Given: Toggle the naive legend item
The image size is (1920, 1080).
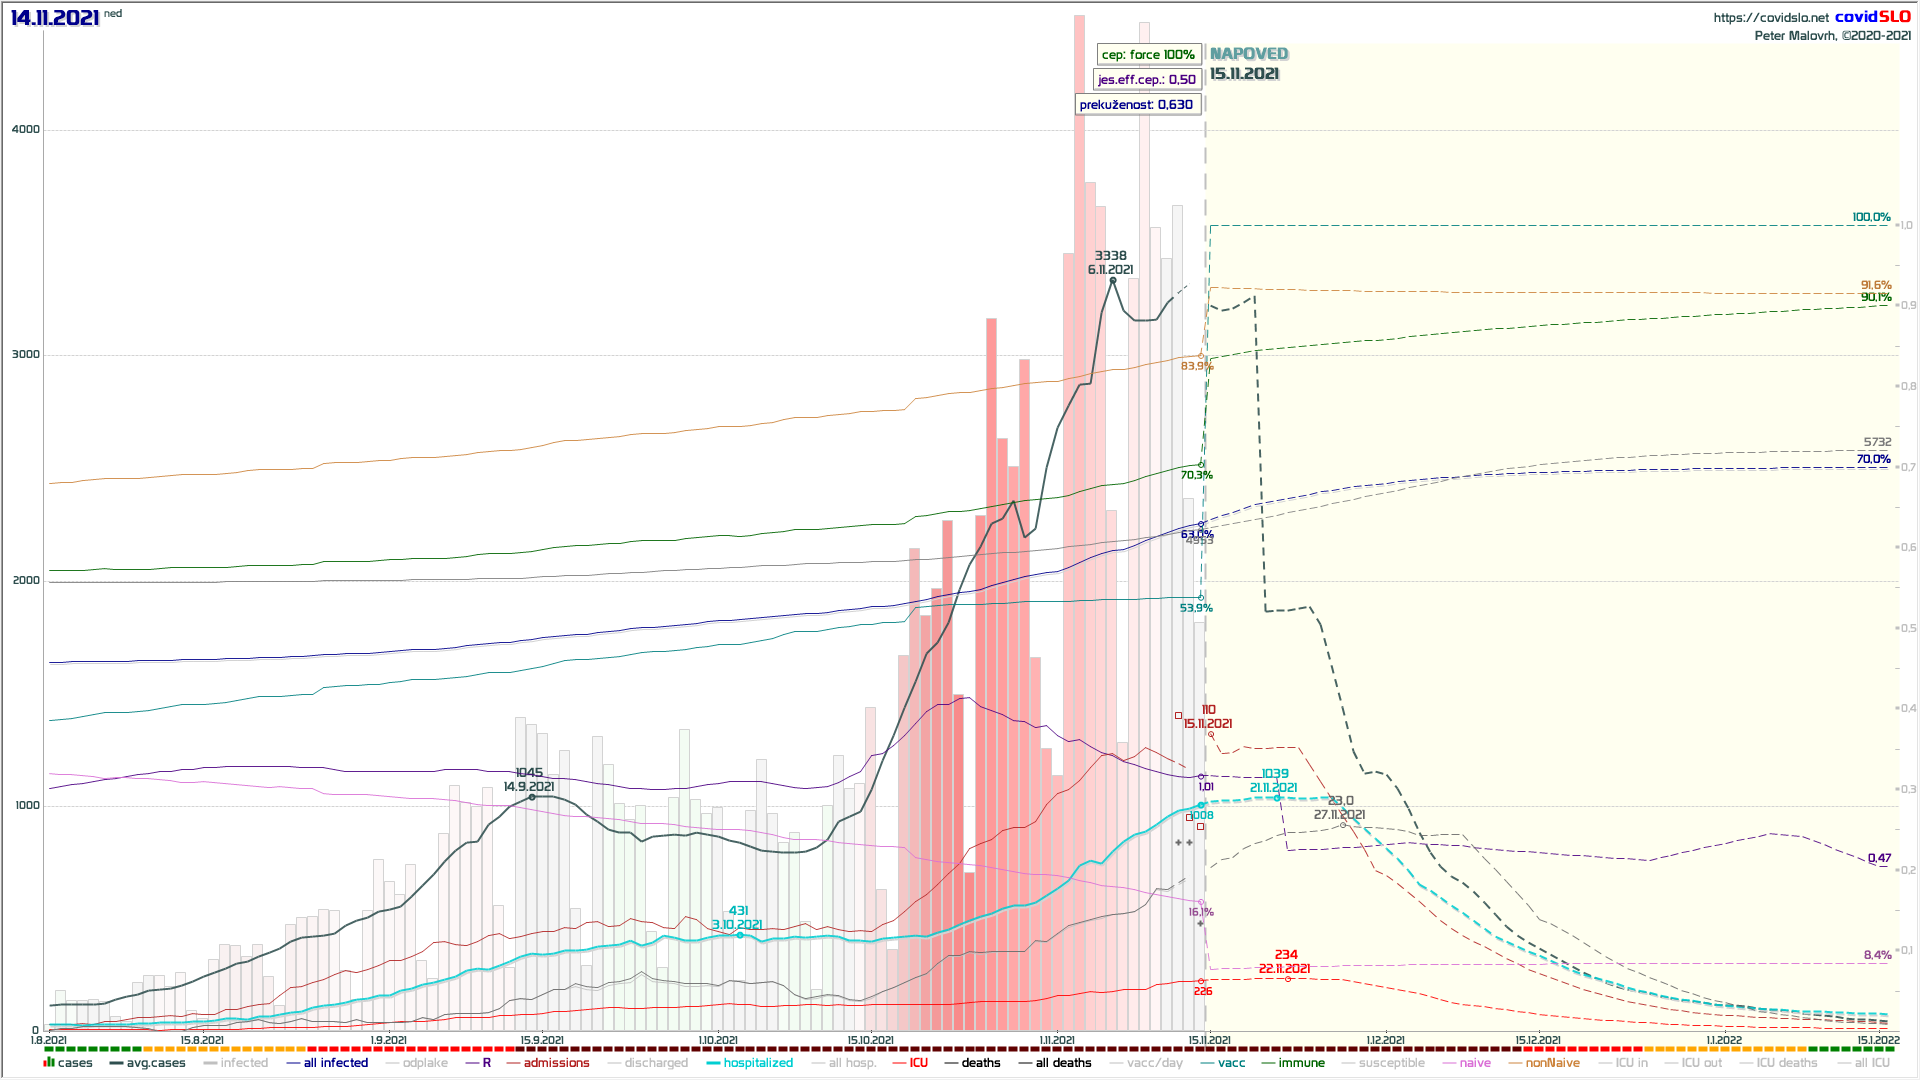Looking at the screenshot, I should (1474, 1063).
